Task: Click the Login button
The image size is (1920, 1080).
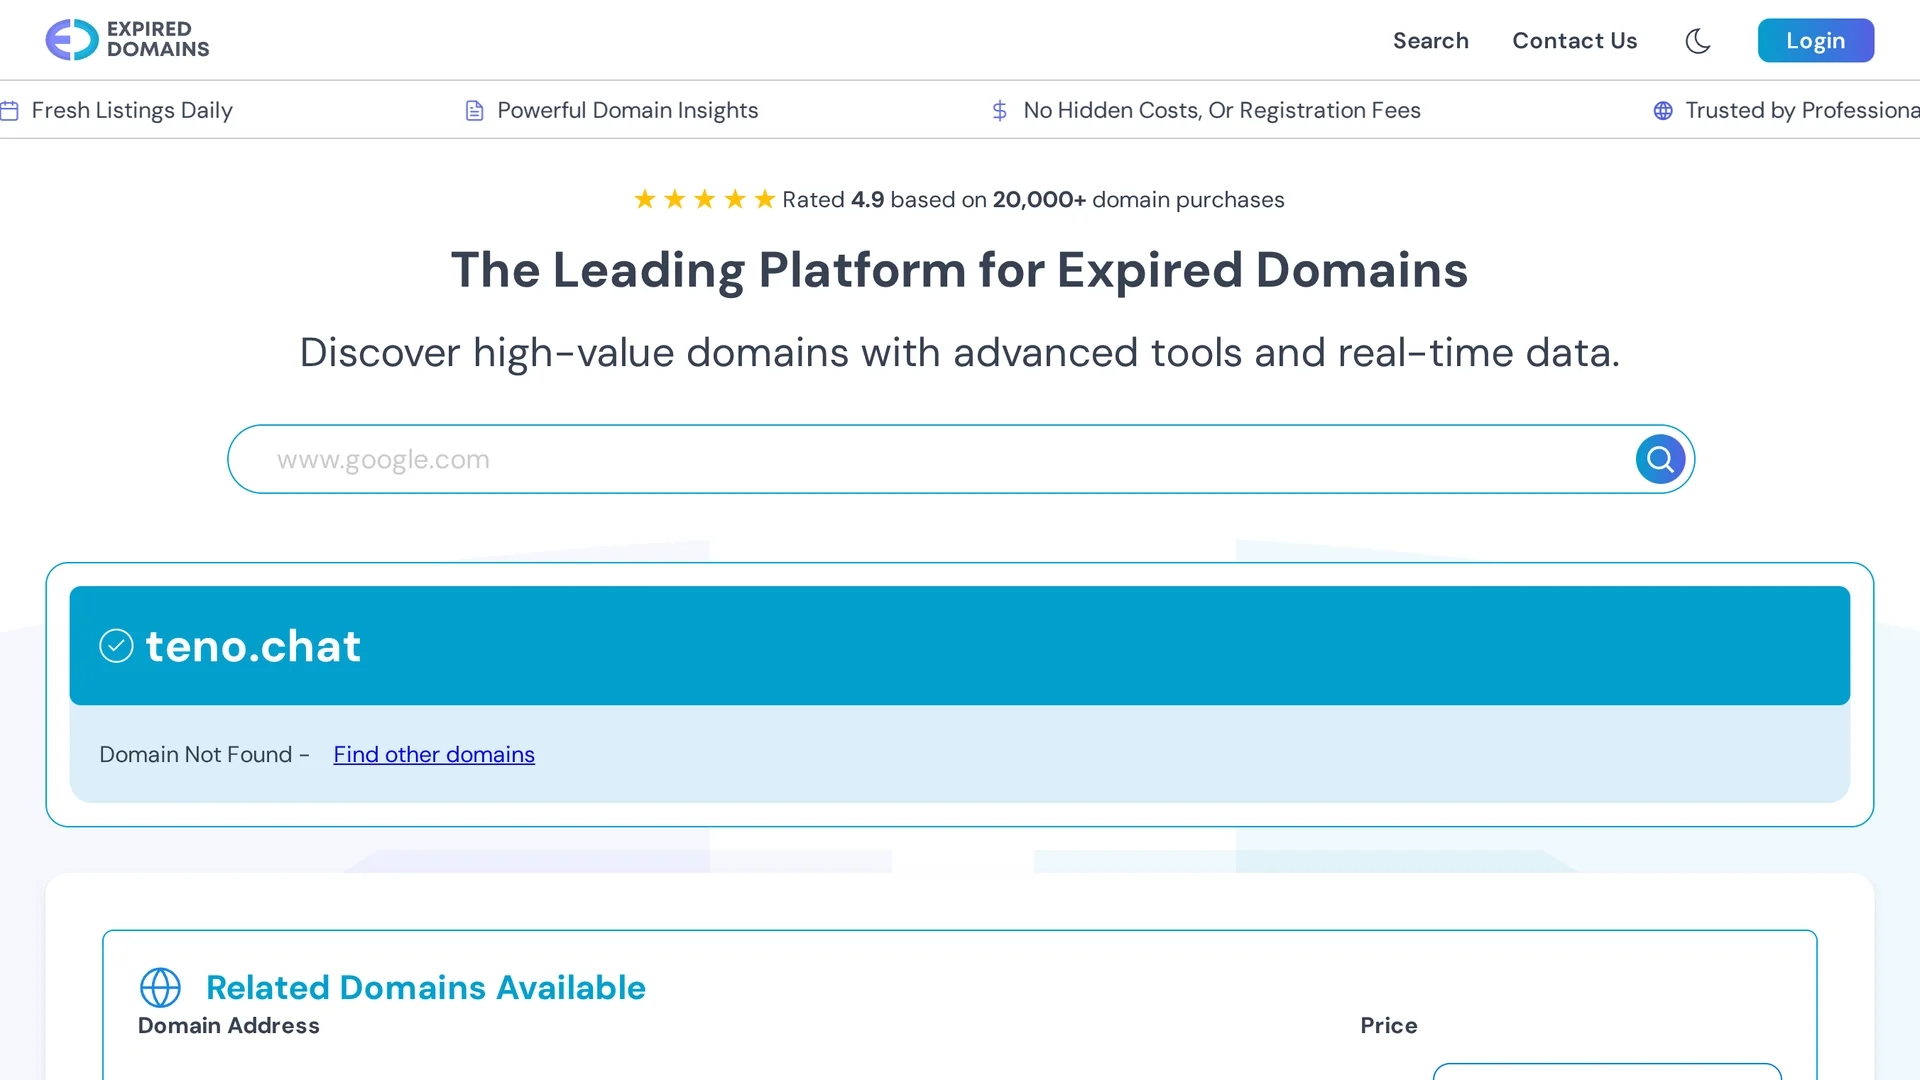Action: [x=1815, y=41]
